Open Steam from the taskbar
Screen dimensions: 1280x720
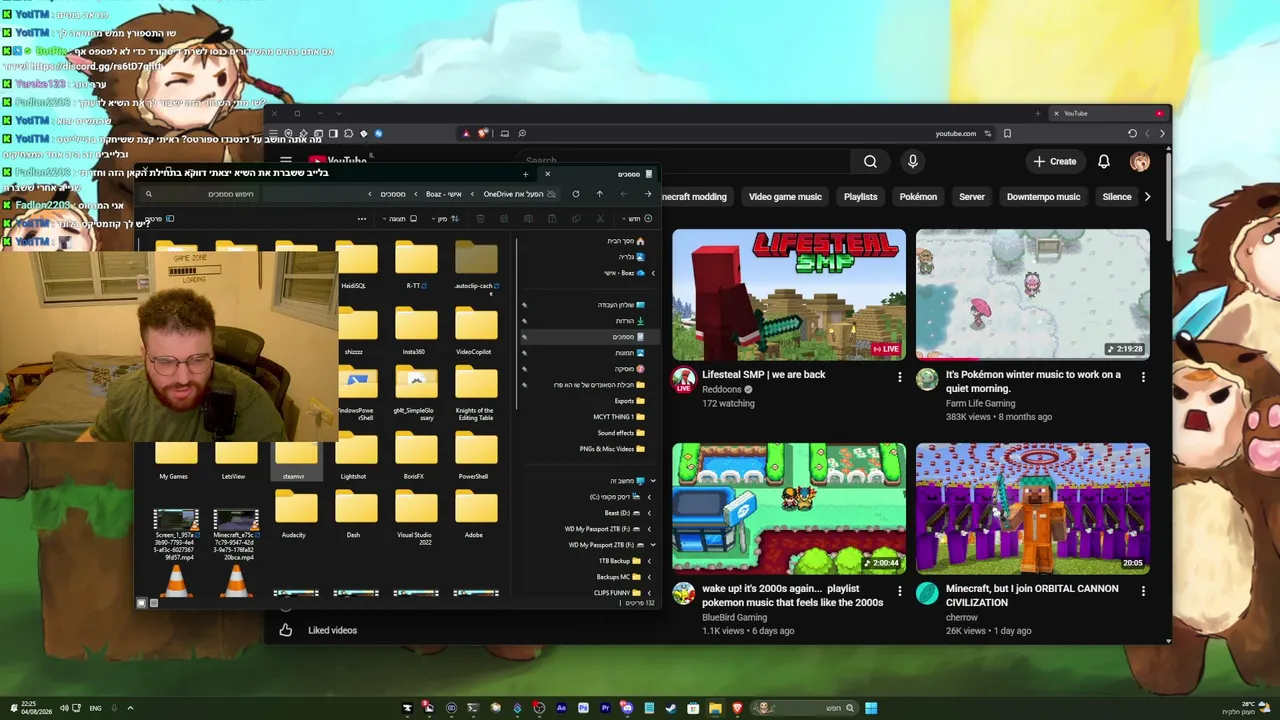pos(670,708)
